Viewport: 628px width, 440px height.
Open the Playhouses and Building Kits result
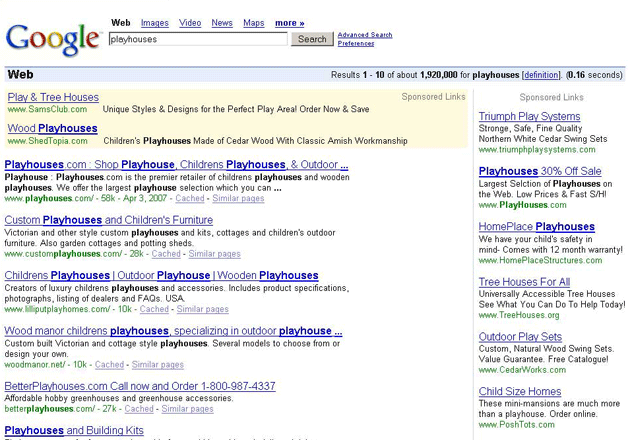click(x=74, y=430)
